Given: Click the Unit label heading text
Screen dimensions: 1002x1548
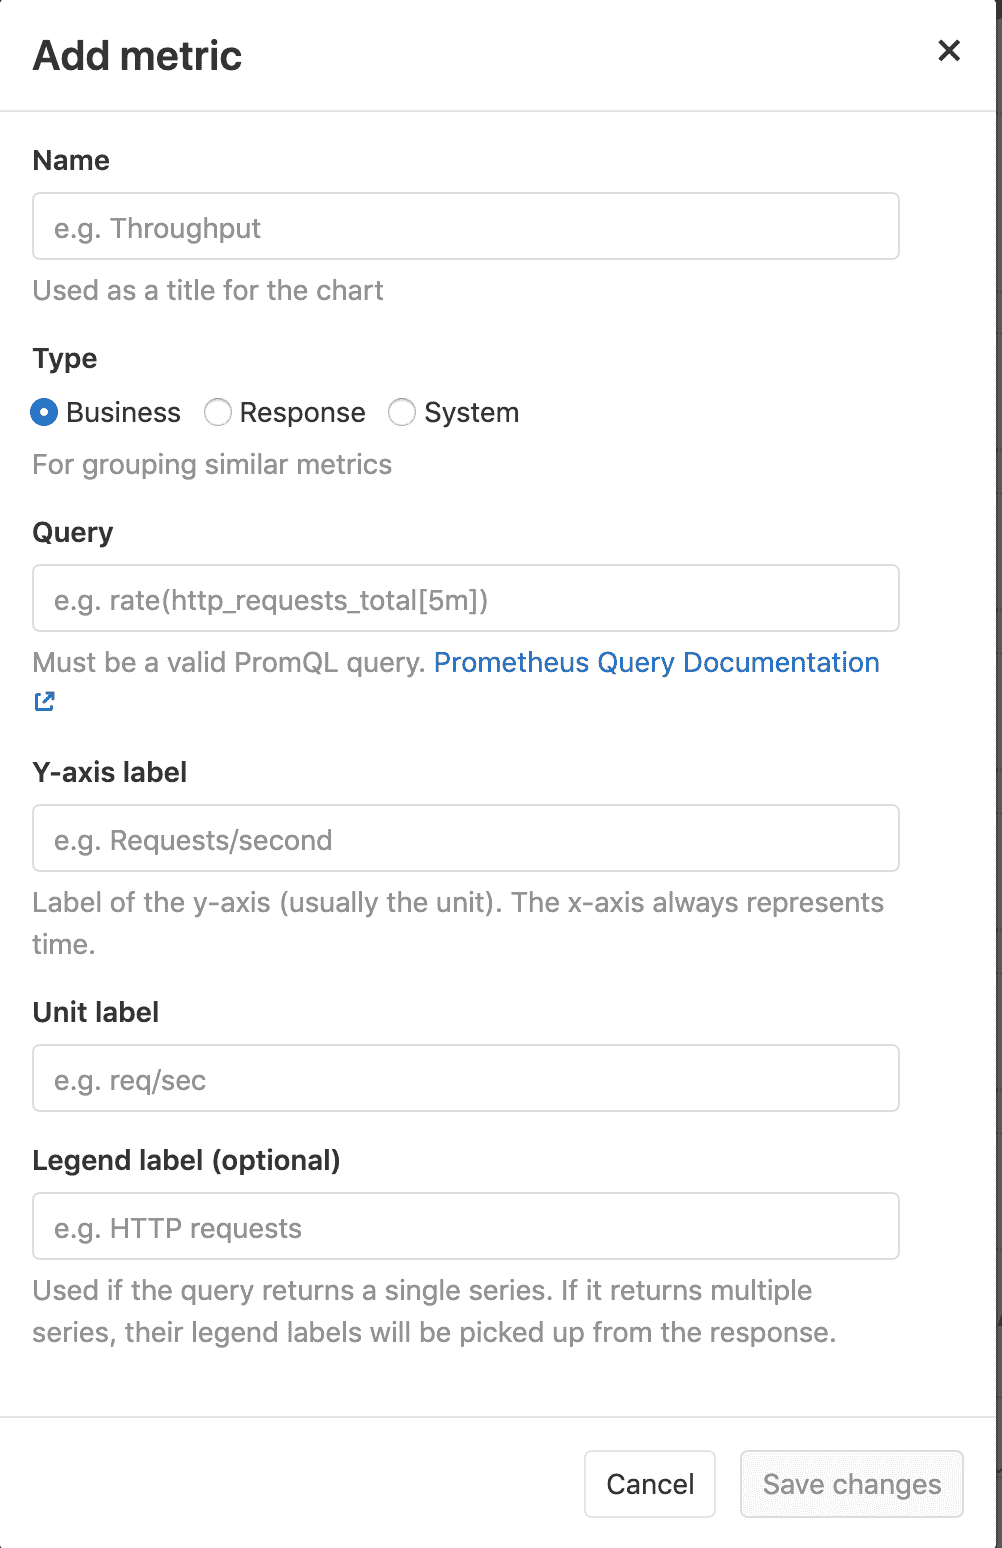Looking at the screenshot, I should [x=96, y=1012].
